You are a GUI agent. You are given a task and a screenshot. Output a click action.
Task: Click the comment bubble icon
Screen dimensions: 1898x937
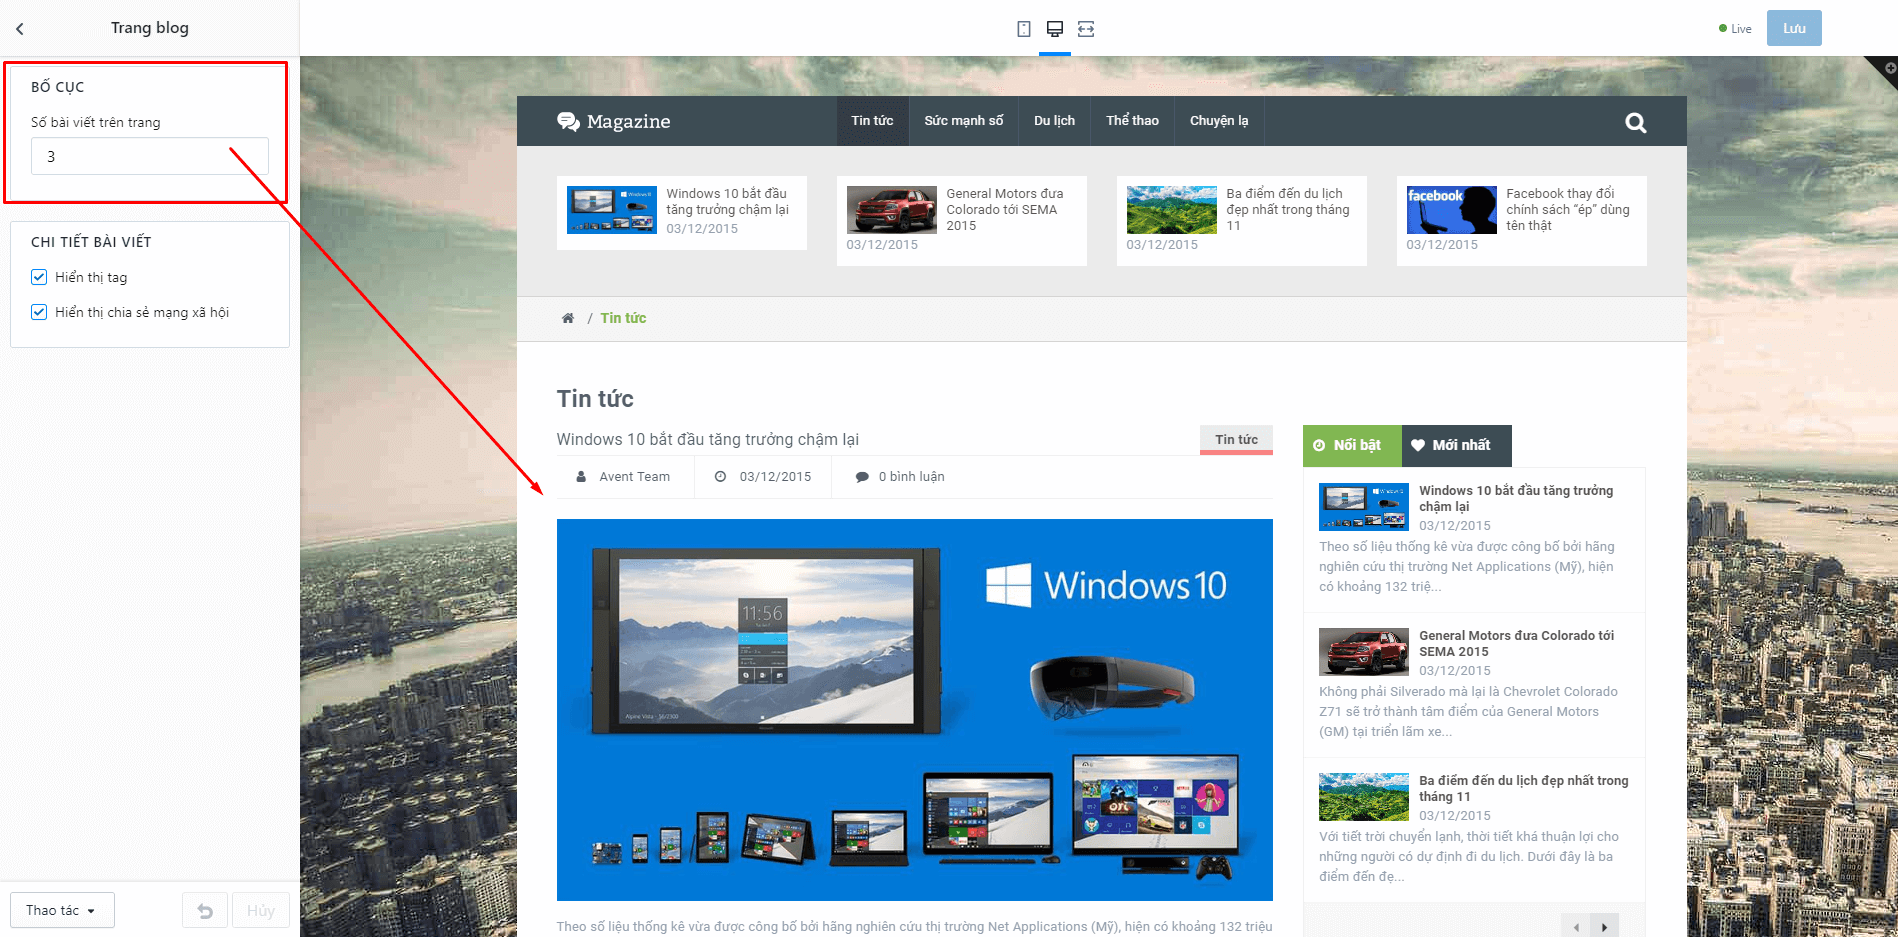click(862, 477)
